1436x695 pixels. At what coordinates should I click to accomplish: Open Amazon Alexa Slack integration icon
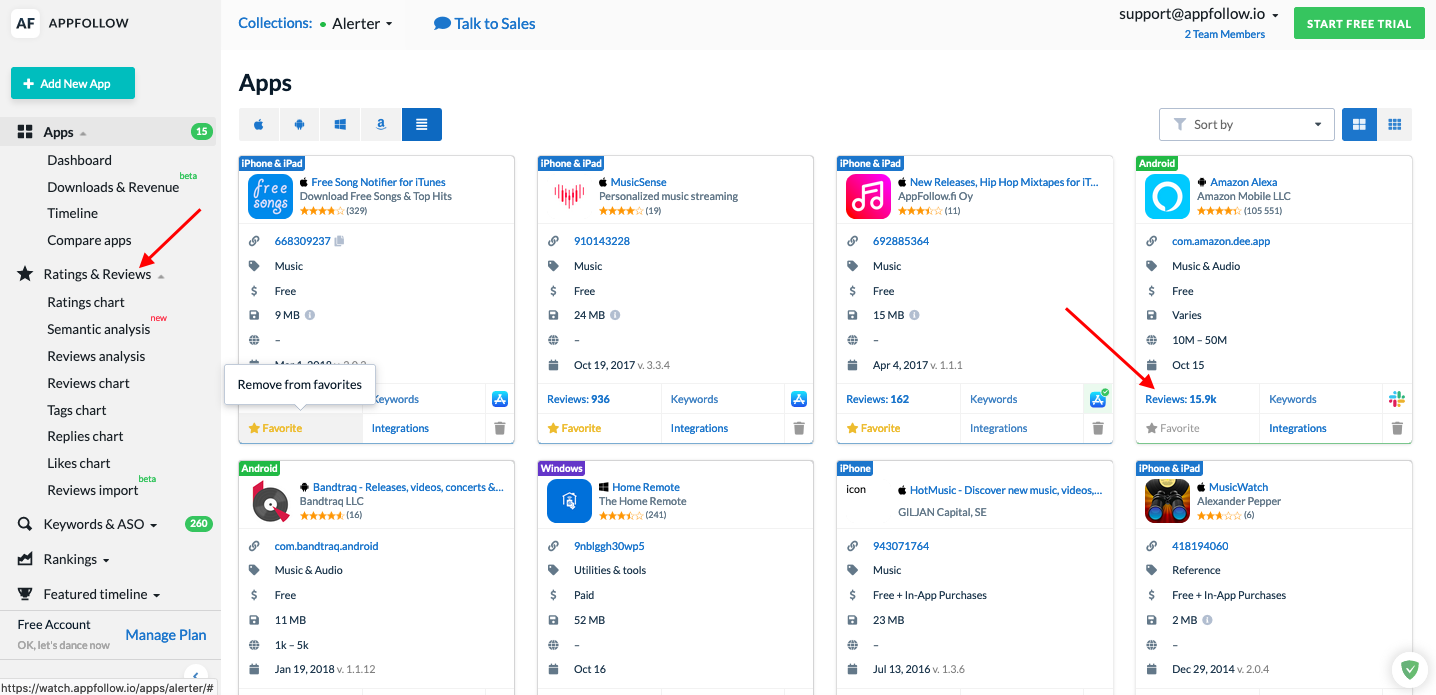click(x=1397, y=399)
